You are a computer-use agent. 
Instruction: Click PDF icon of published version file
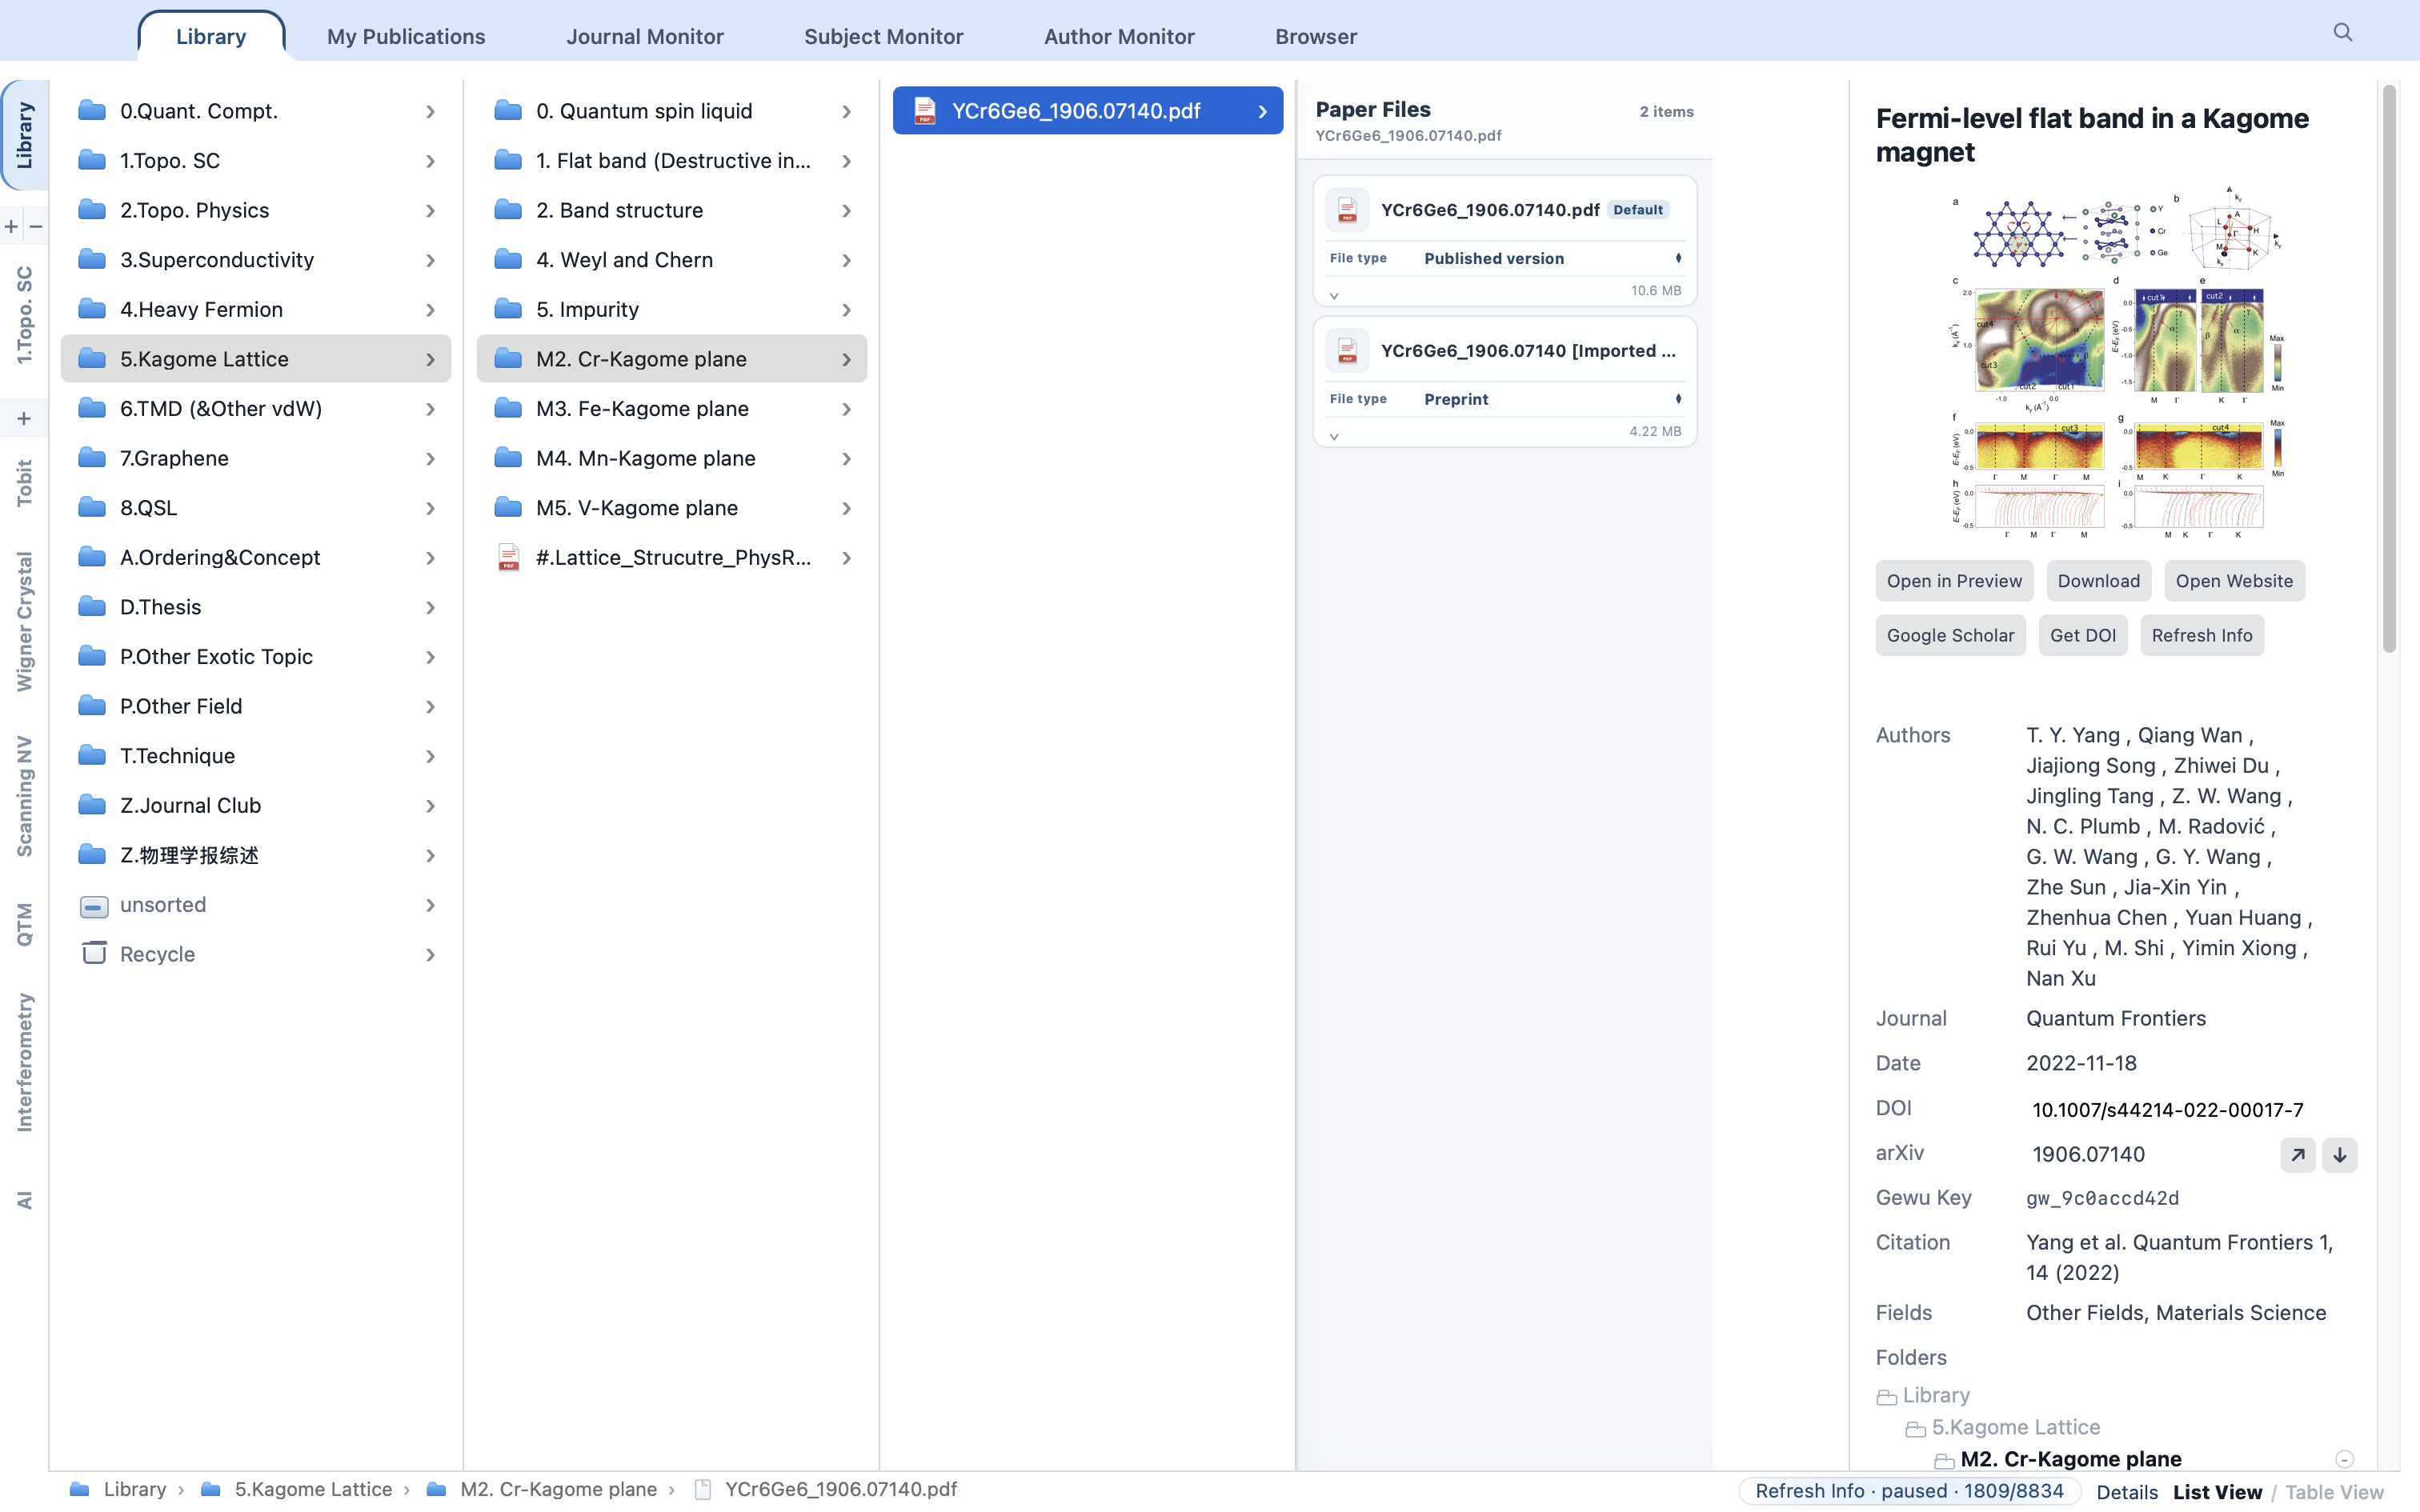pos(1347,210)
